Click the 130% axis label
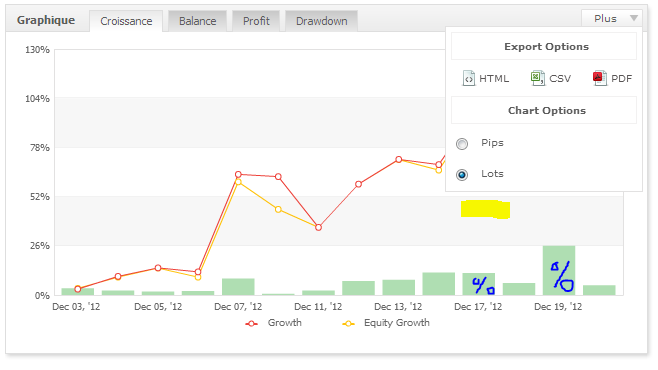The width and height of the screenshot is (658, 370). coord(37,50)
